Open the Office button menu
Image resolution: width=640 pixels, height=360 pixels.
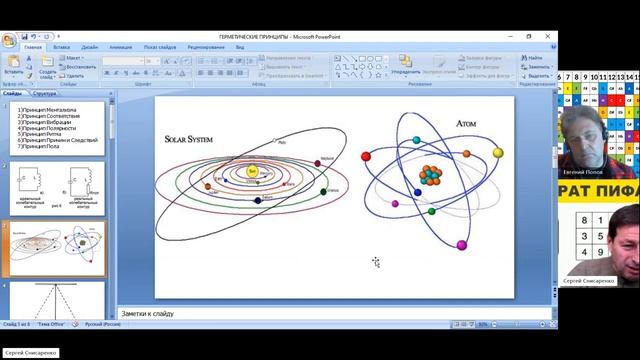9,40
